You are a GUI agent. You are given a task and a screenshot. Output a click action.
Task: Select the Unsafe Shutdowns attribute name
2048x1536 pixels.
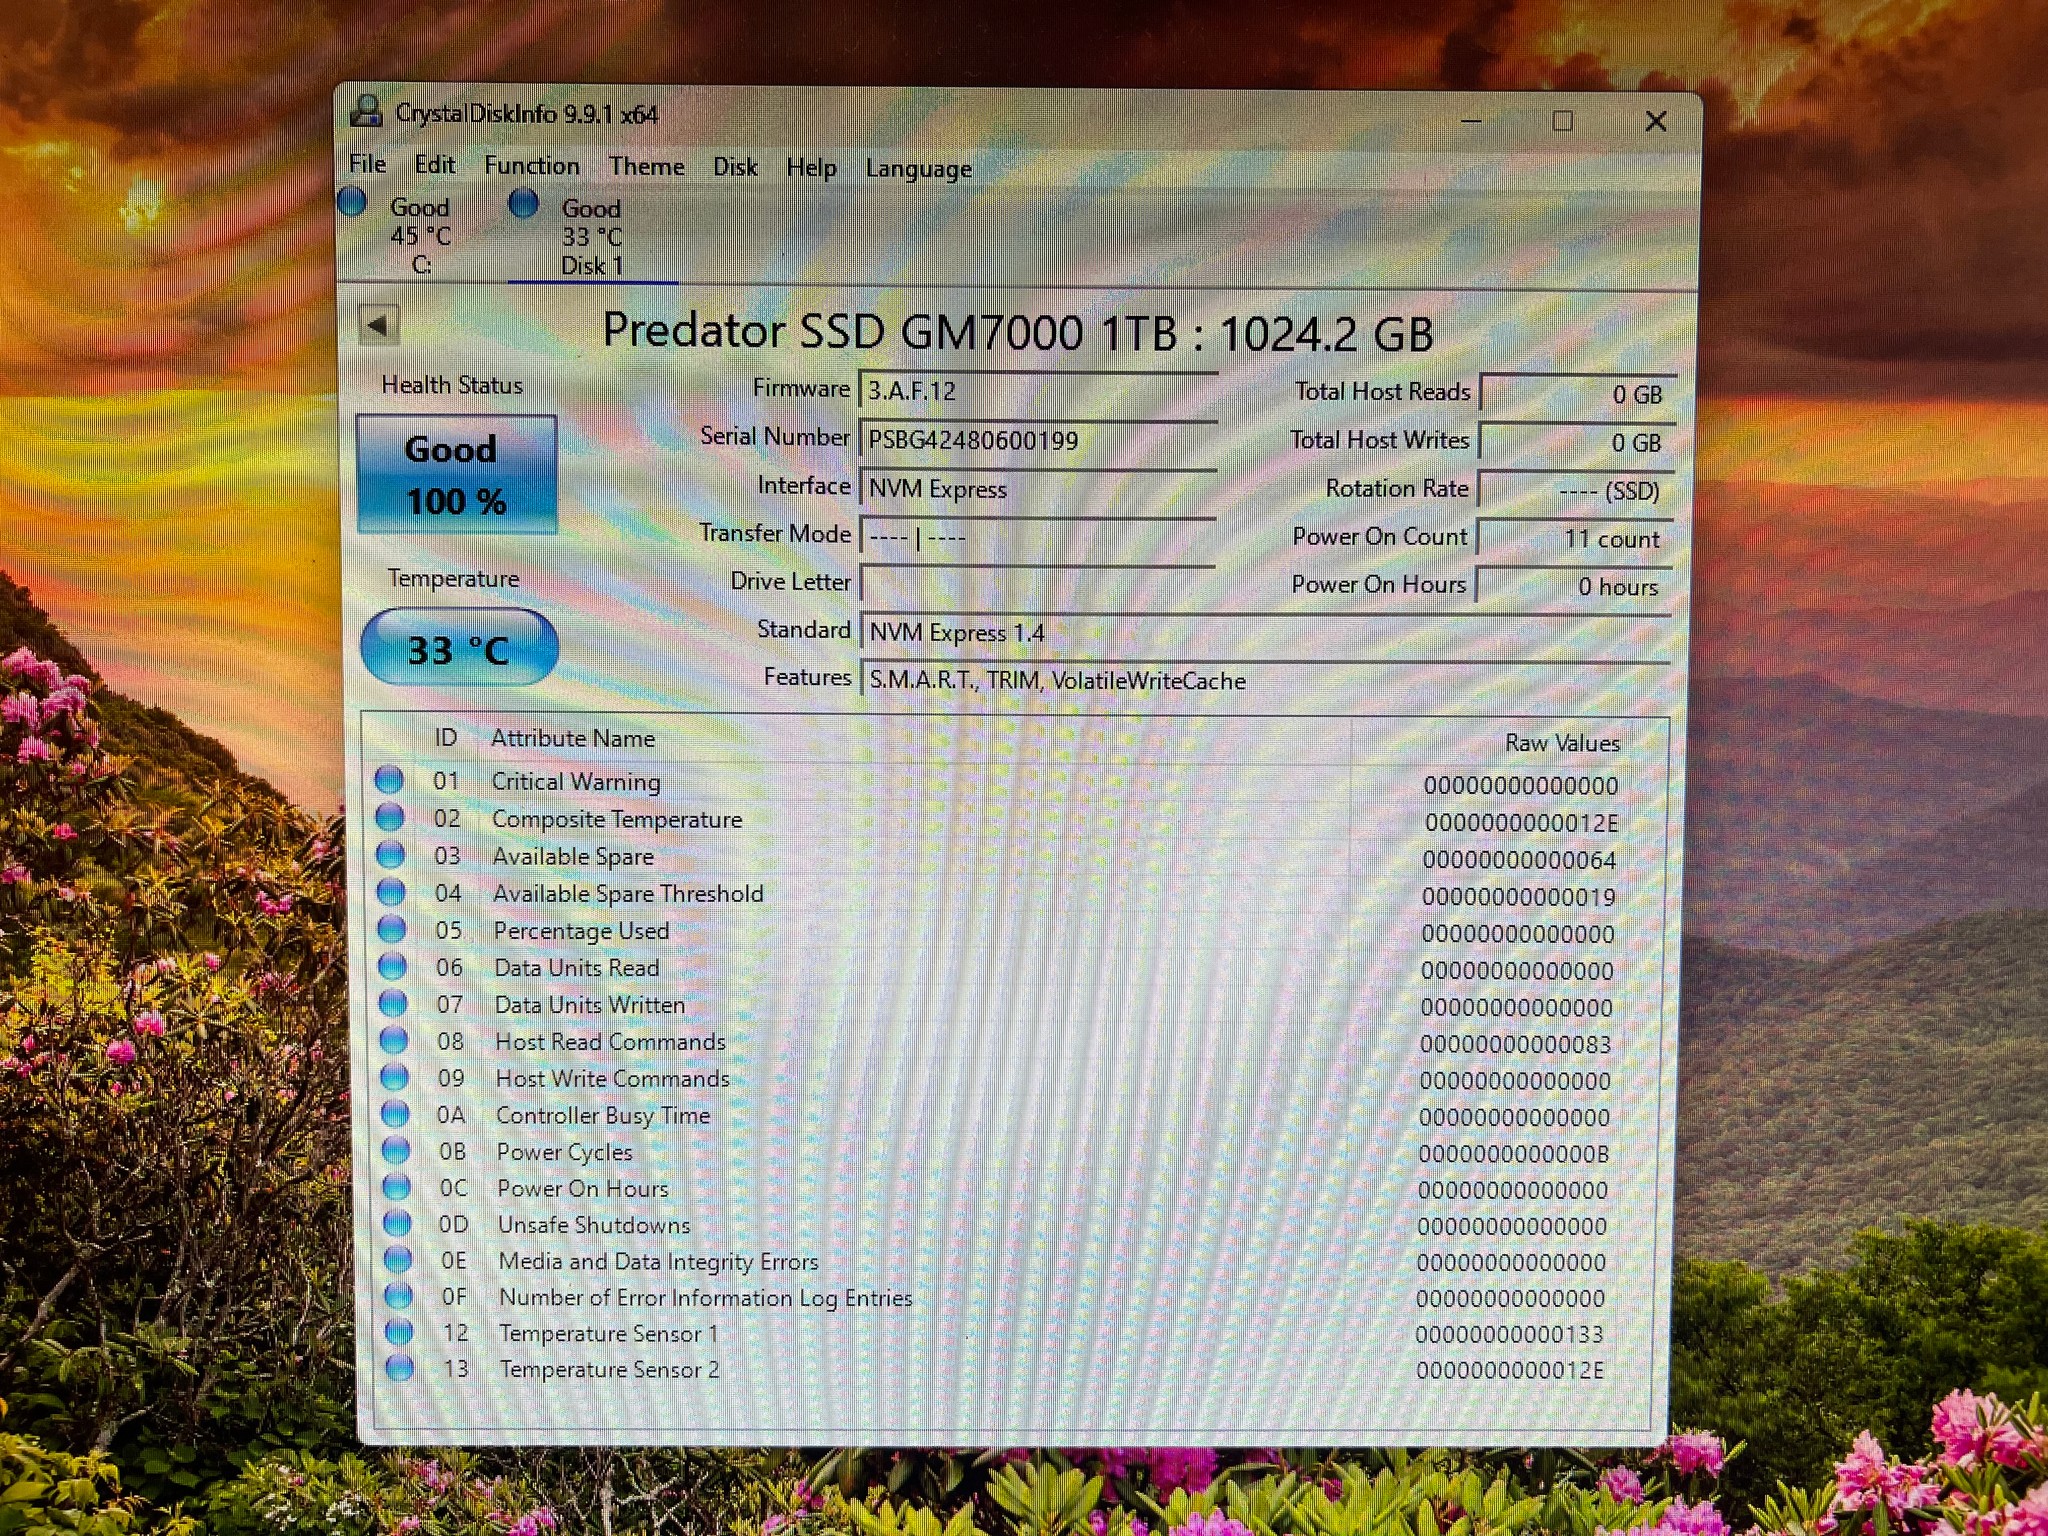pos(594,1224)
